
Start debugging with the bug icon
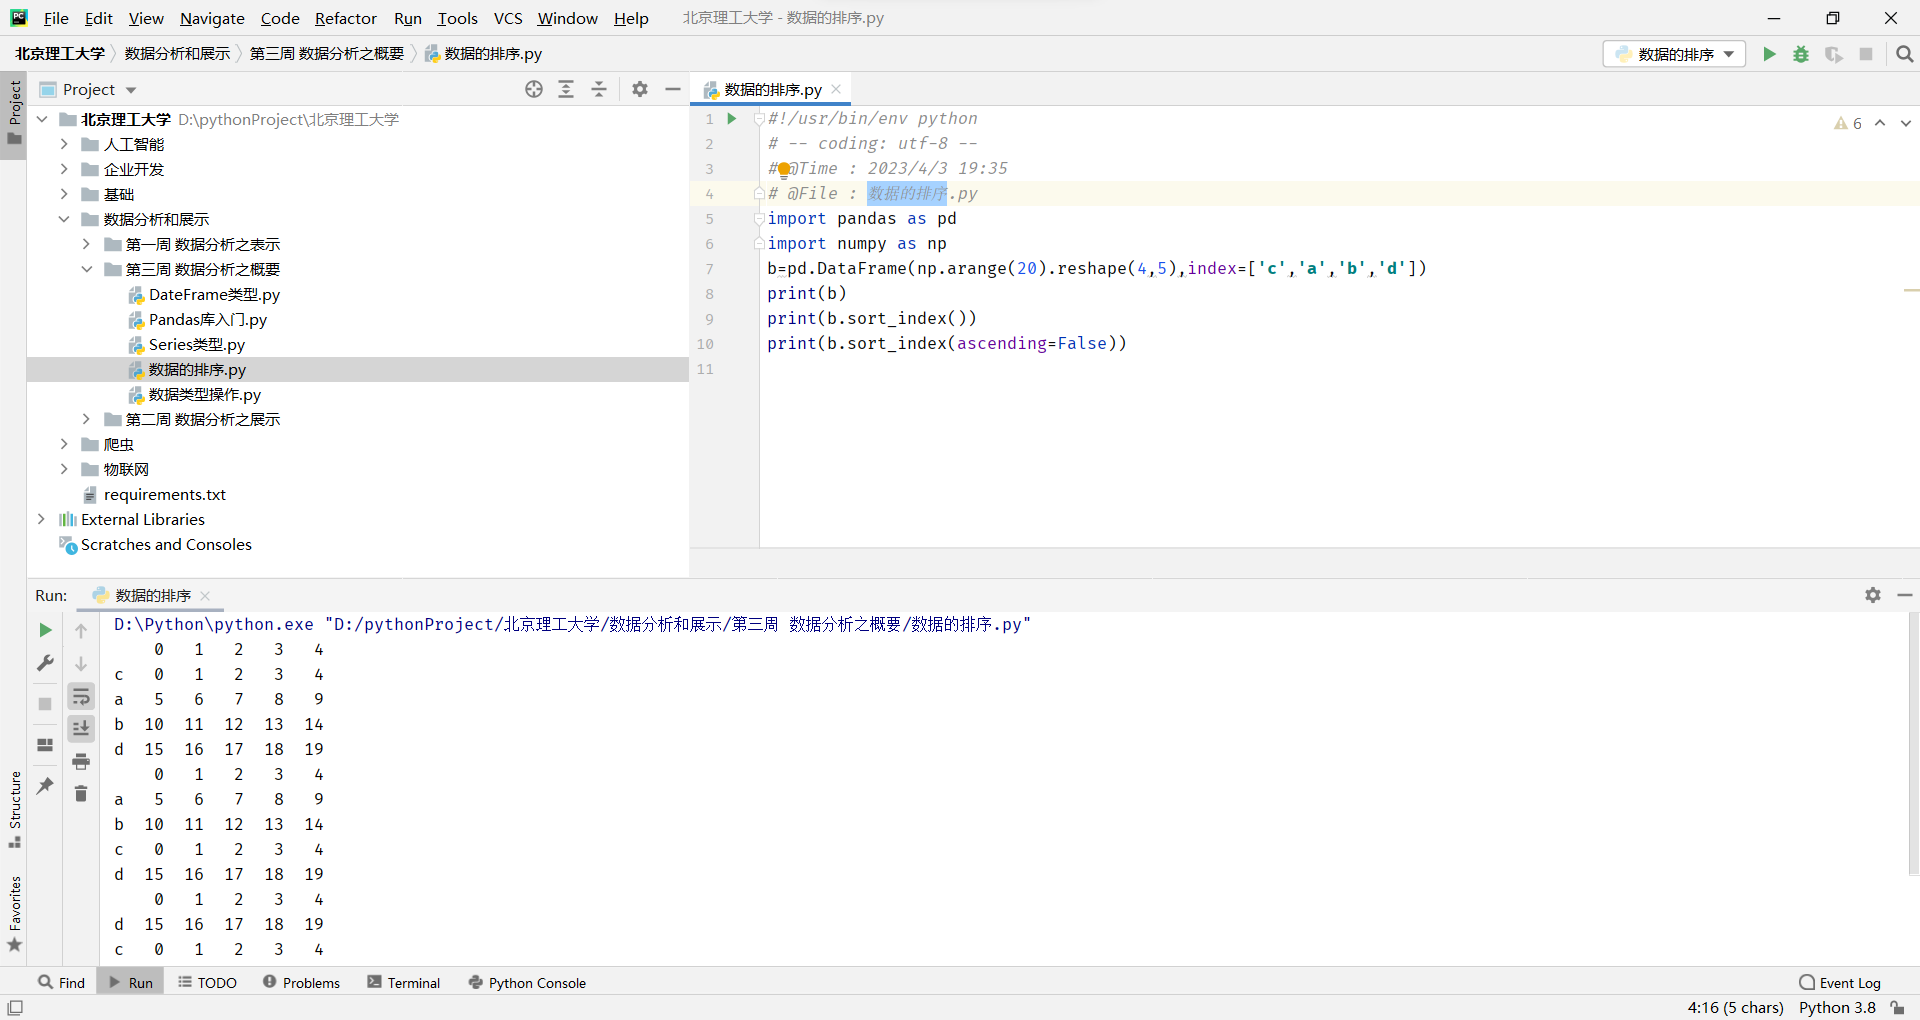coord(1801,54)
